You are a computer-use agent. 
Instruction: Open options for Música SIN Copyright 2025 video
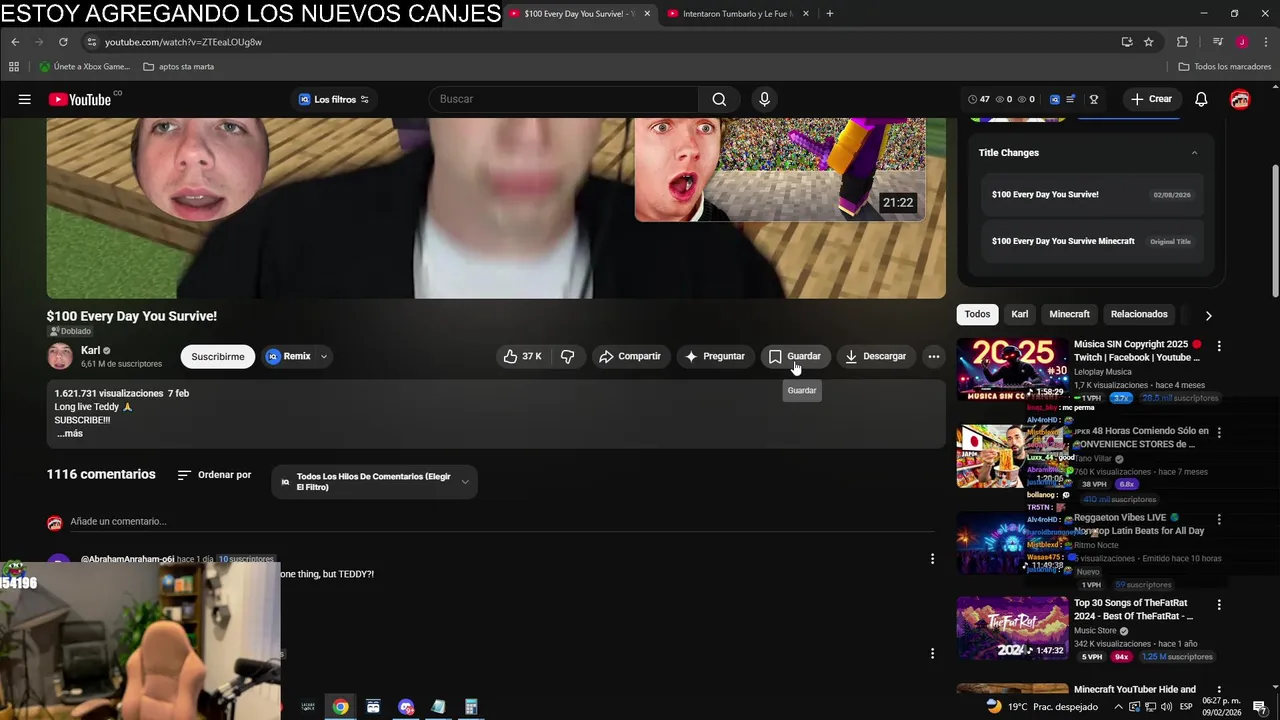point(1218,346)
